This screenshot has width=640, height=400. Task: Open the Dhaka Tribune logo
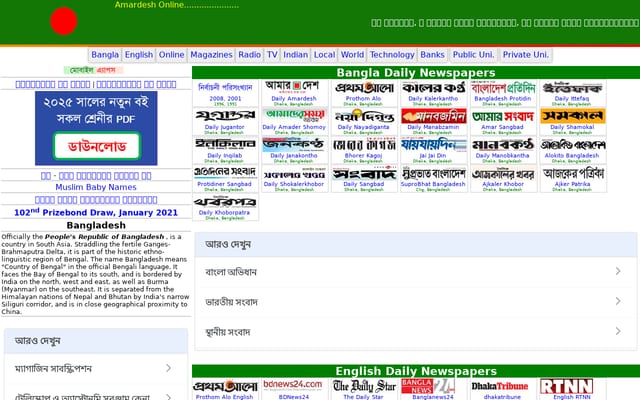tap(500, 386)
